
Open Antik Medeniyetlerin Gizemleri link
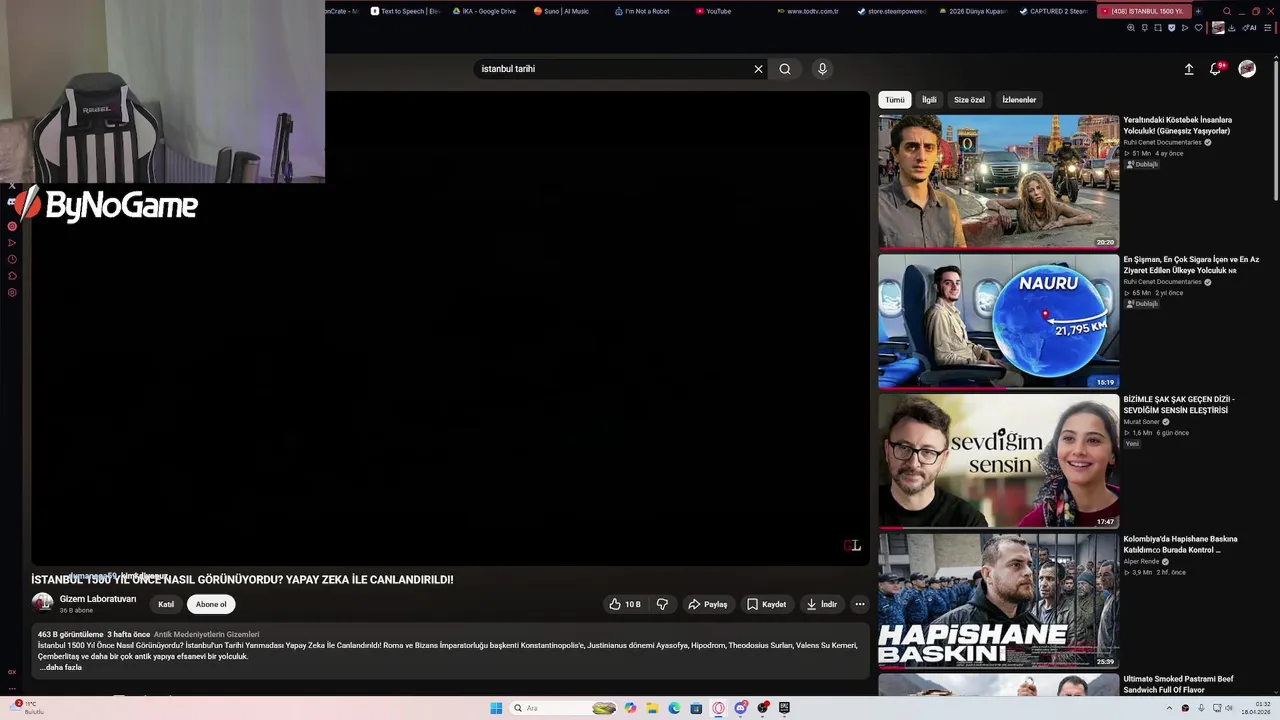(206, 634)
